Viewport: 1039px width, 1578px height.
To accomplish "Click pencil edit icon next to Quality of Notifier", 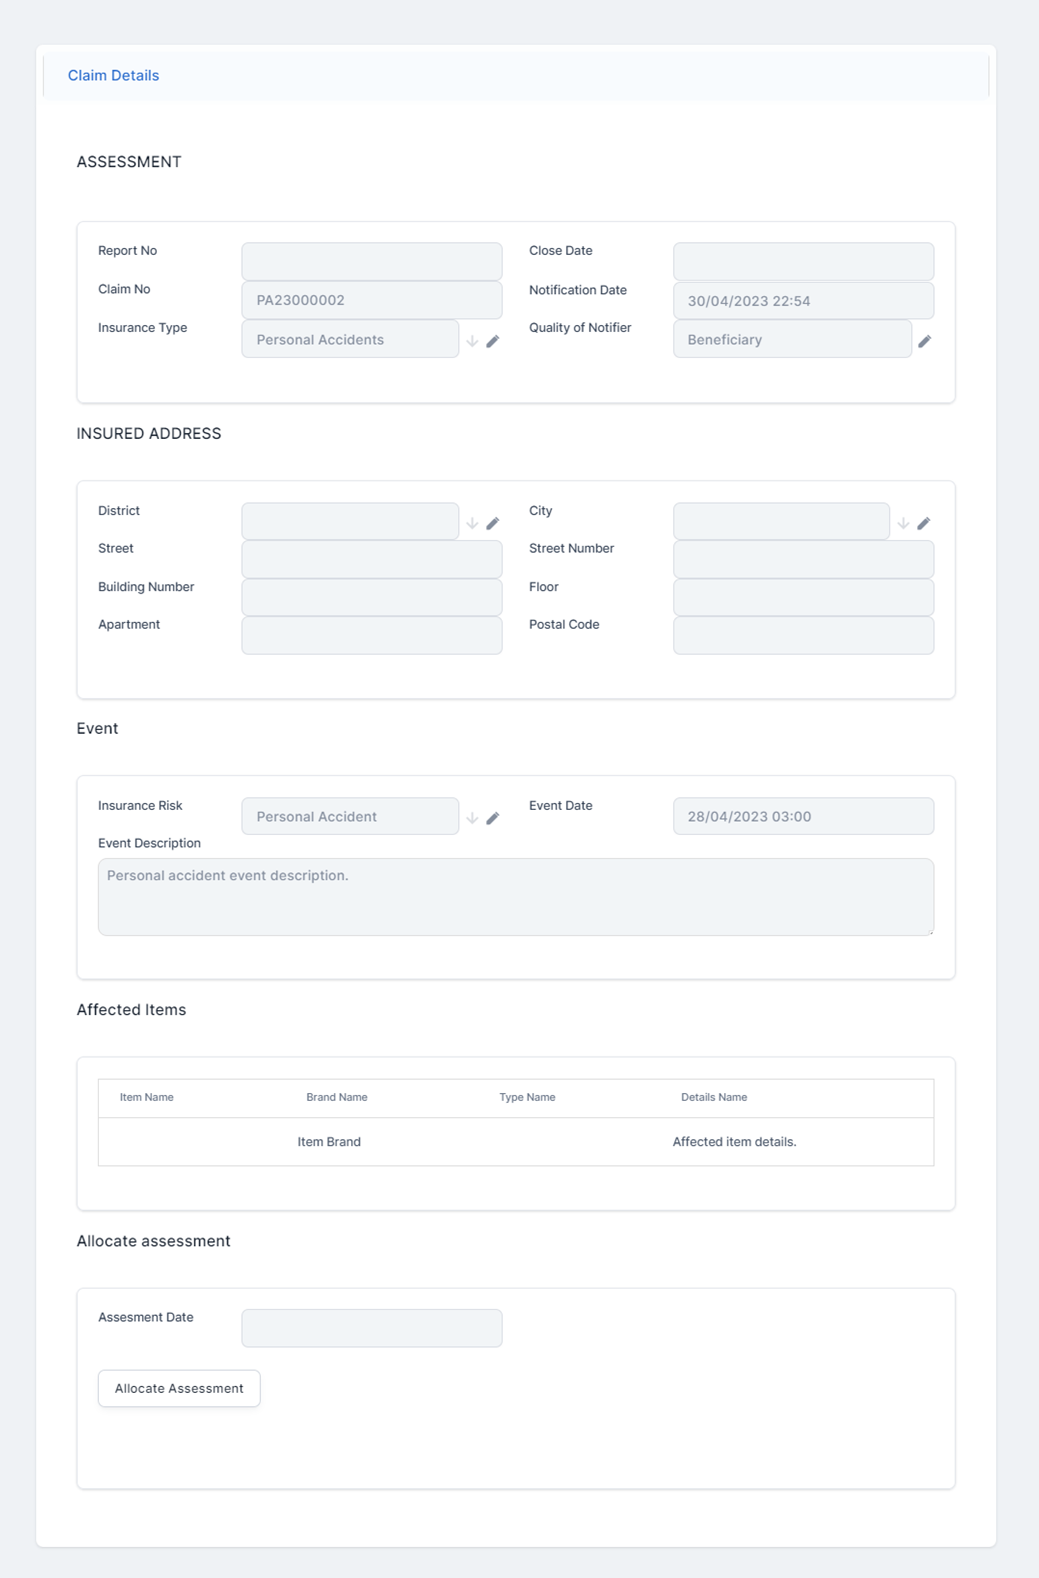I will click(925, 341).
